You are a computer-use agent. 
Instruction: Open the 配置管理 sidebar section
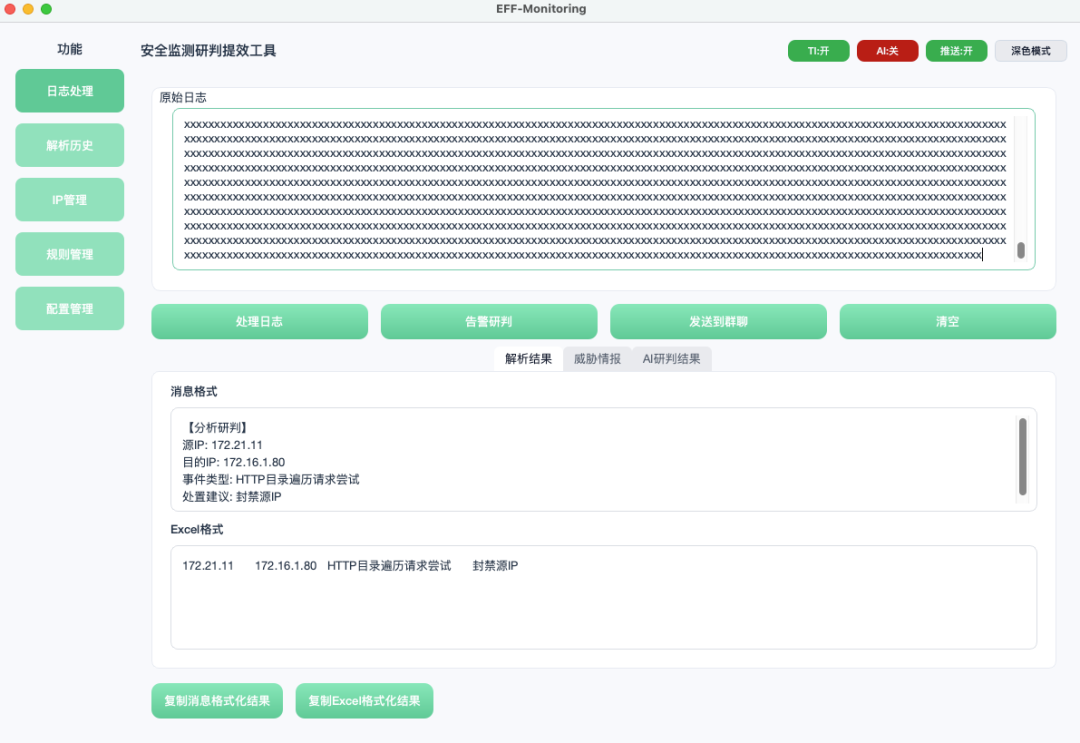click(70, 308)
